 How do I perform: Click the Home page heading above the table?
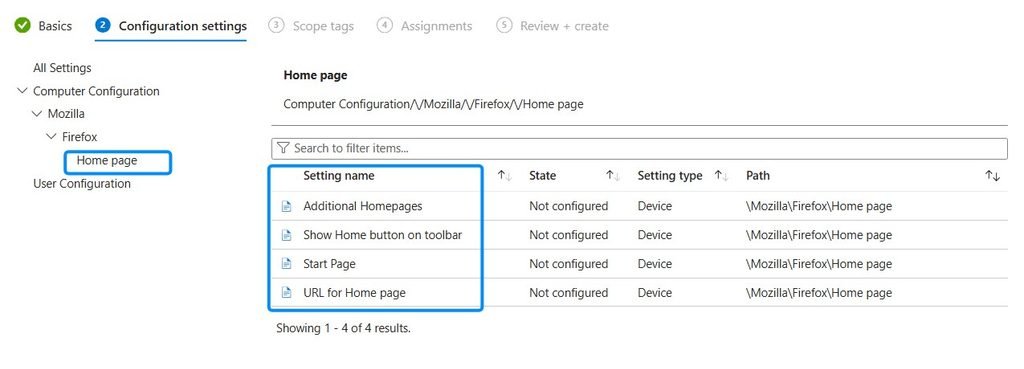pyautogui.click(x=315, y=75)
